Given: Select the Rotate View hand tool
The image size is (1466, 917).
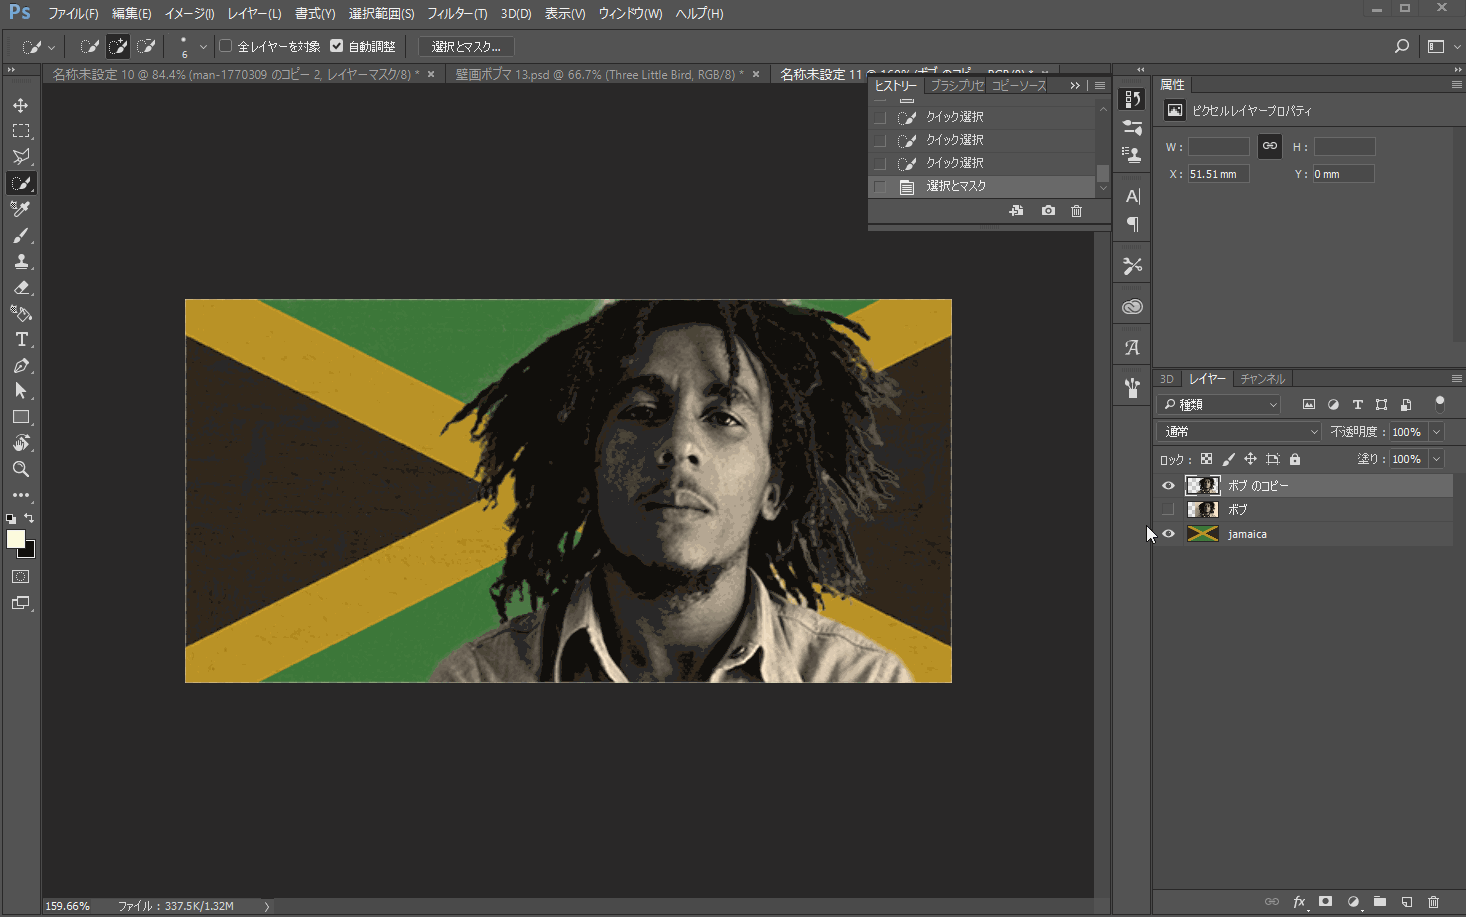Looking at the screenshot, I should click(21, 443).
